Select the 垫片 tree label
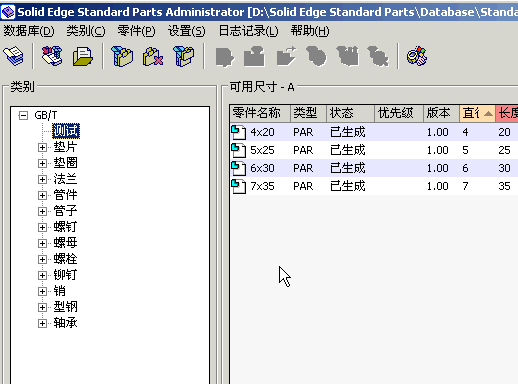 point(65,147)
